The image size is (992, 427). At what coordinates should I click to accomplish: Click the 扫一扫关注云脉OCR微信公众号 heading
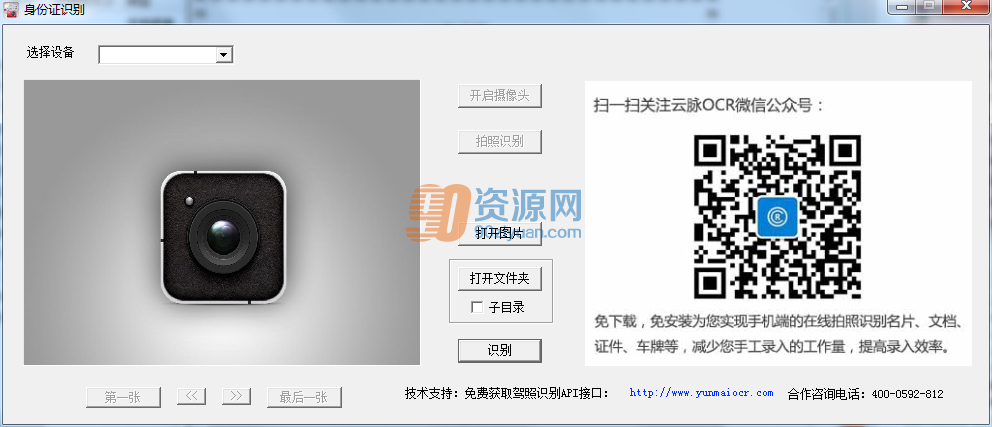tap(709, 105)
